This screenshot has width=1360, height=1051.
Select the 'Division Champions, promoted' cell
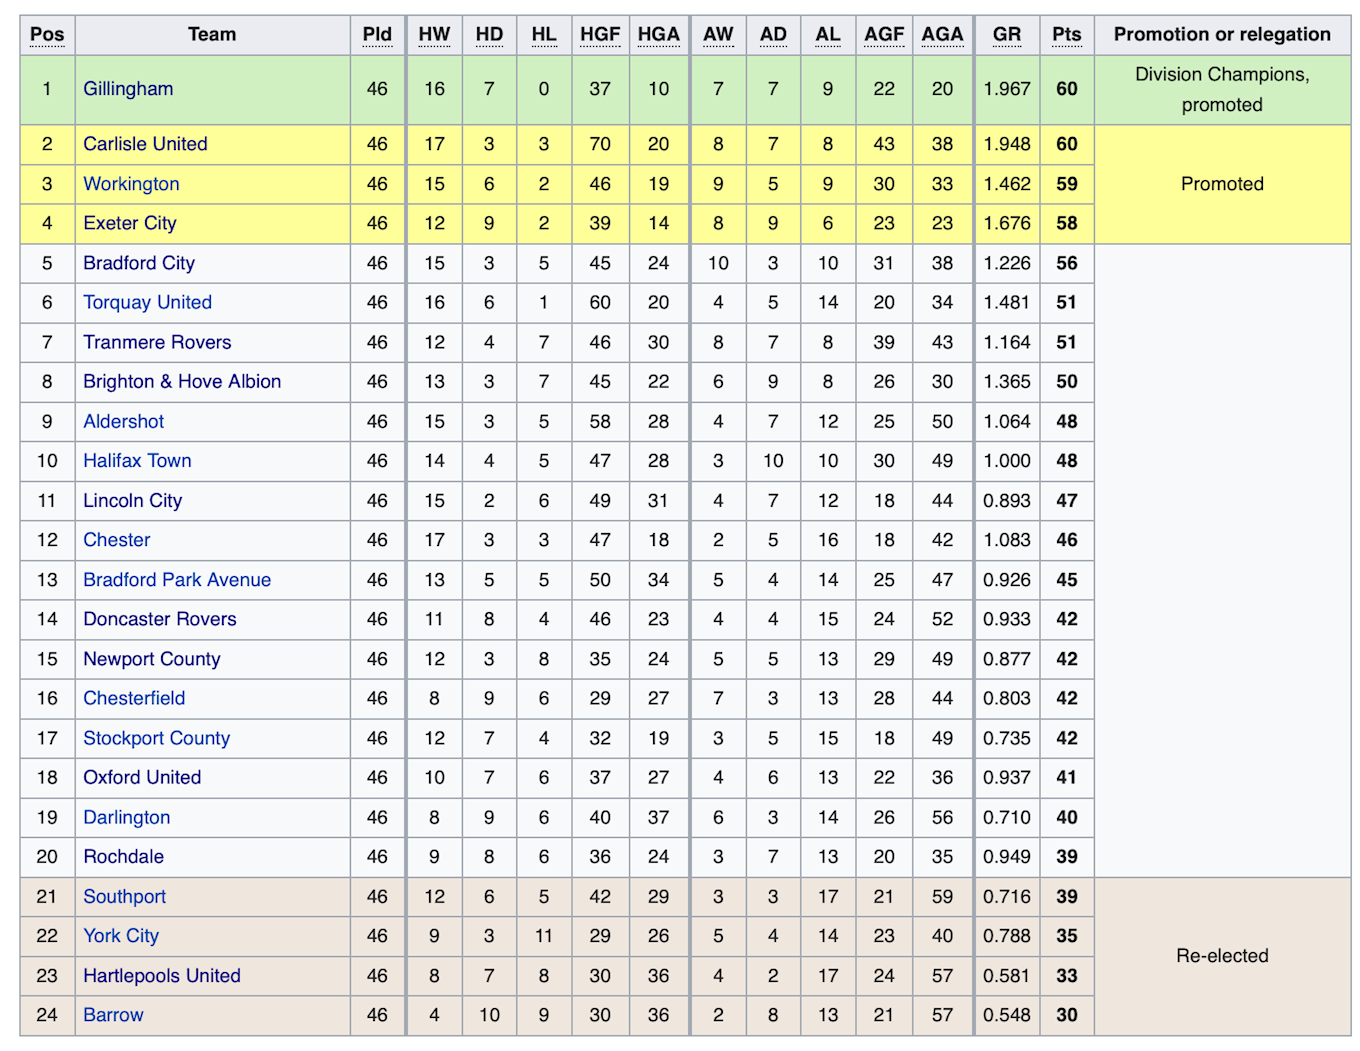click(x=1222, y=90)
